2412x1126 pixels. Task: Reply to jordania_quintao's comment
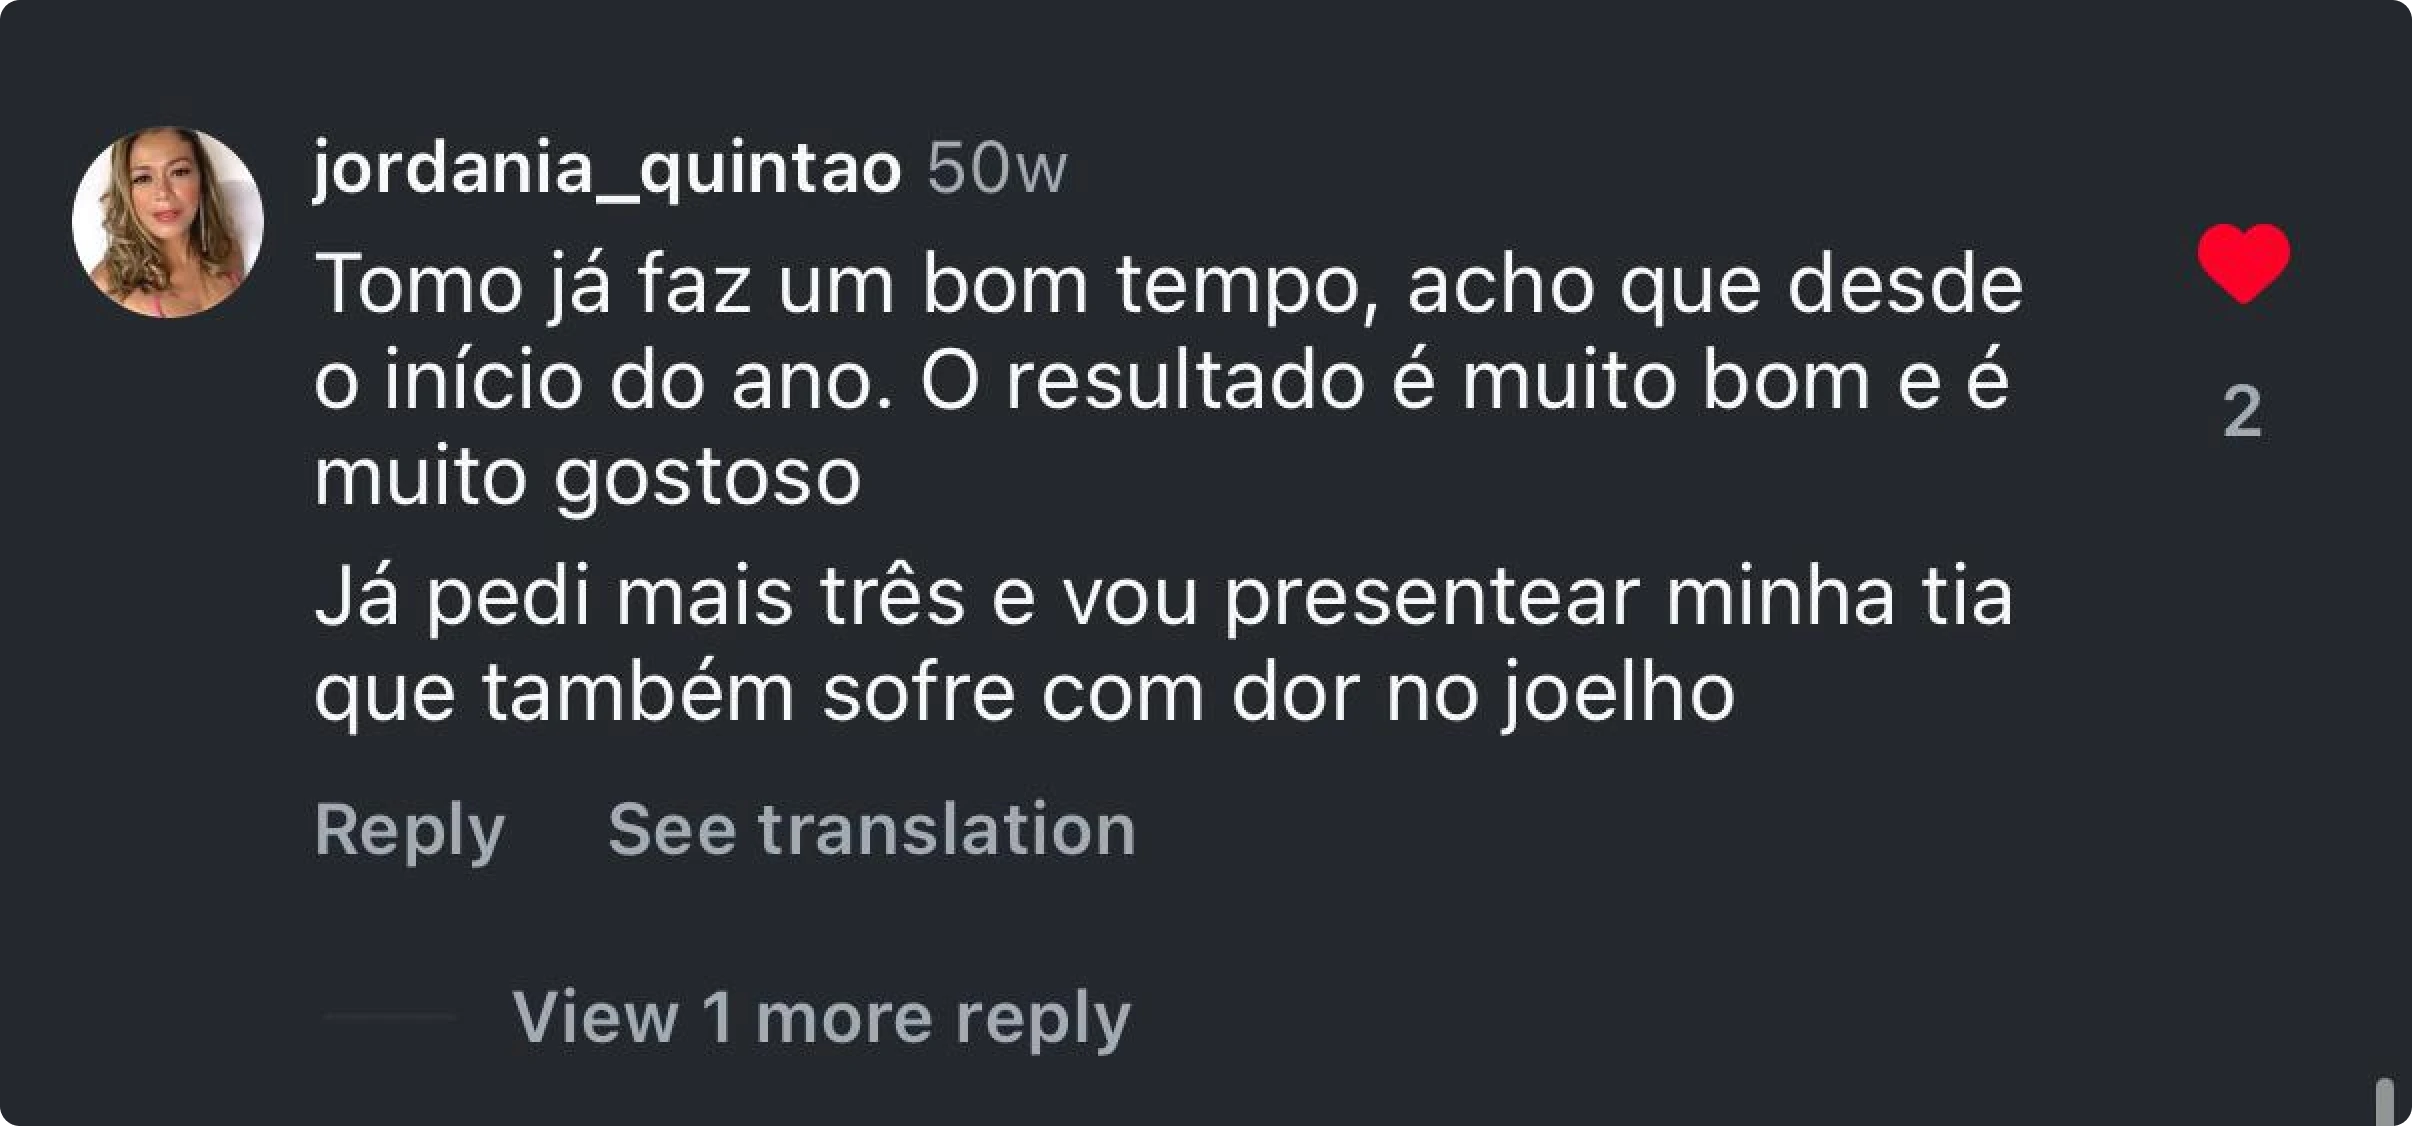point(409,830)
